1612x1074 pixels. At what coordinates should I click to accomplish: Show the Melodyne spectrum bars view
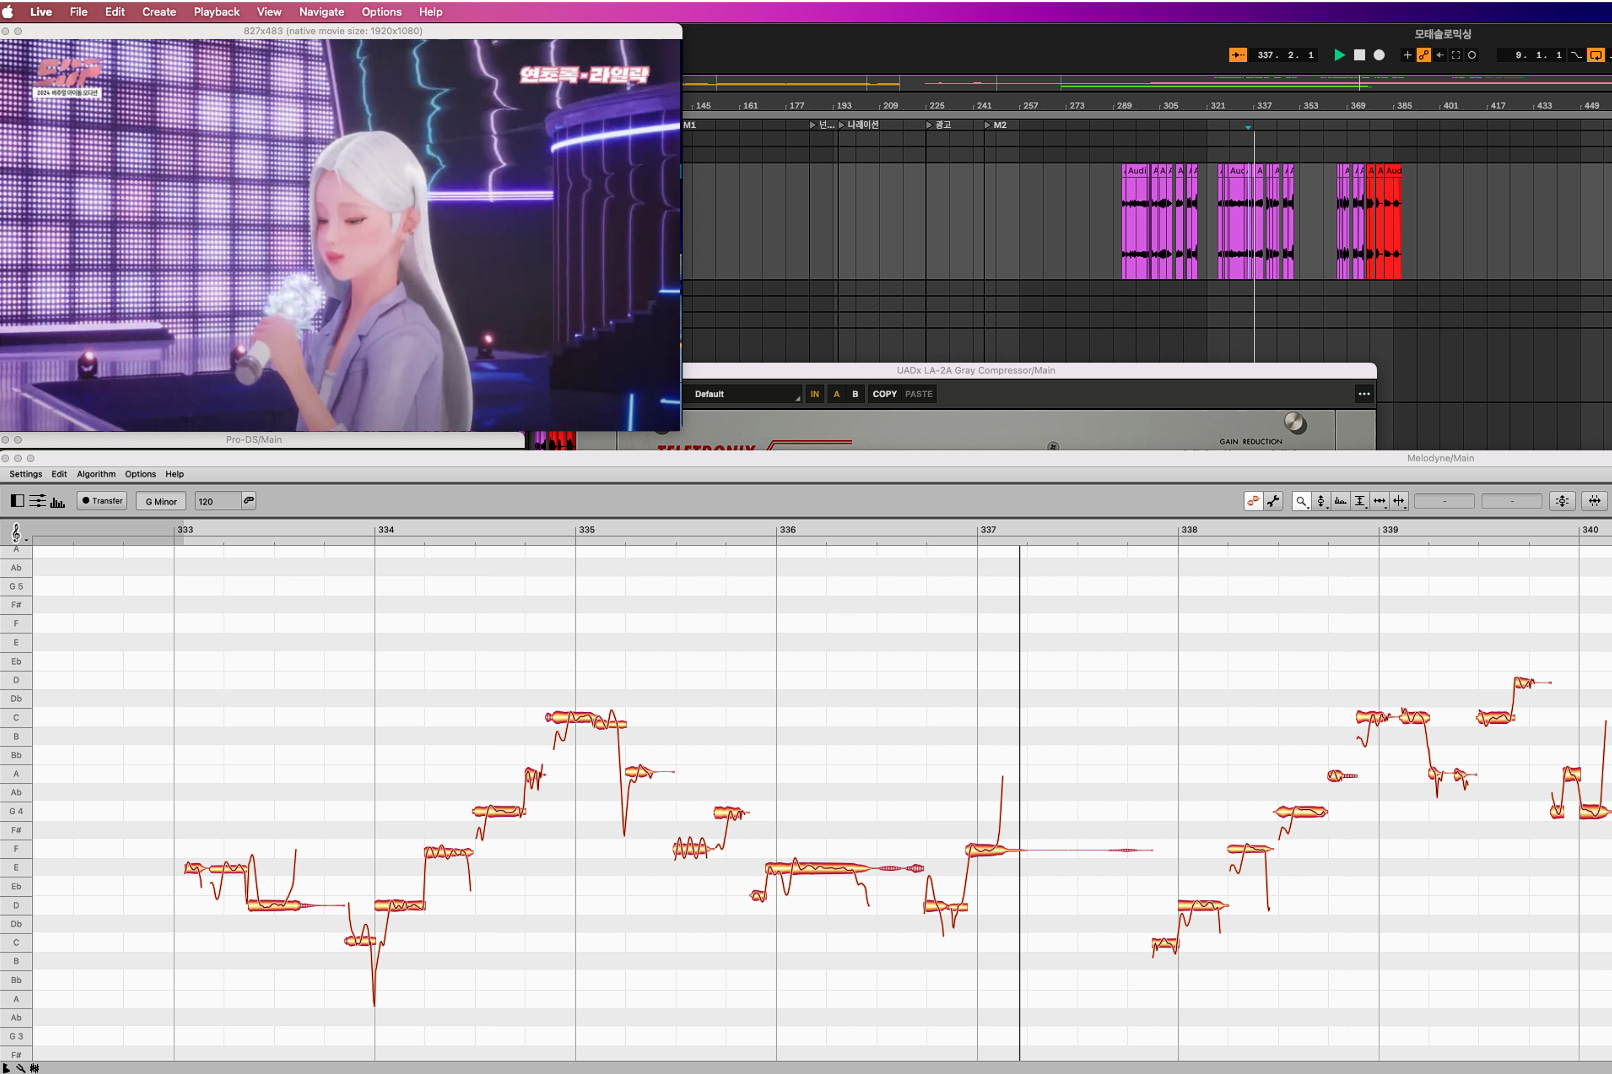pyautogui.click(x=57, y=501)
